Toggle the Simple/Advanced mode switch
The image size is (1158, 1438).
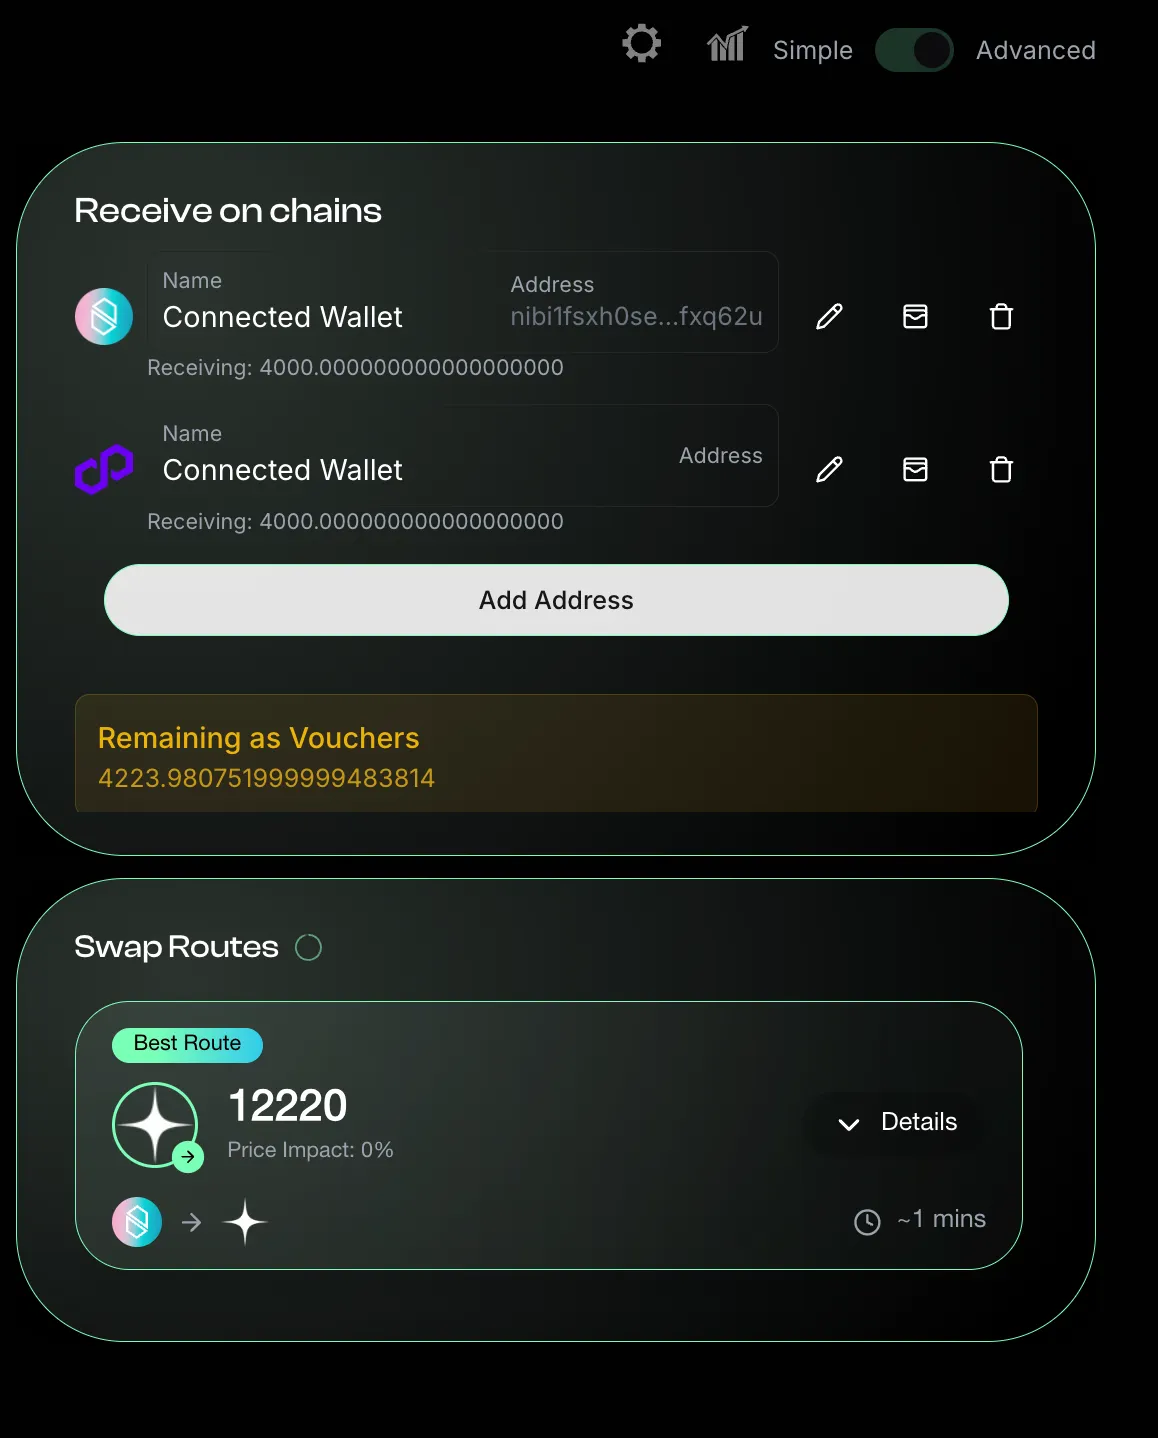click(x=914, y=50)
